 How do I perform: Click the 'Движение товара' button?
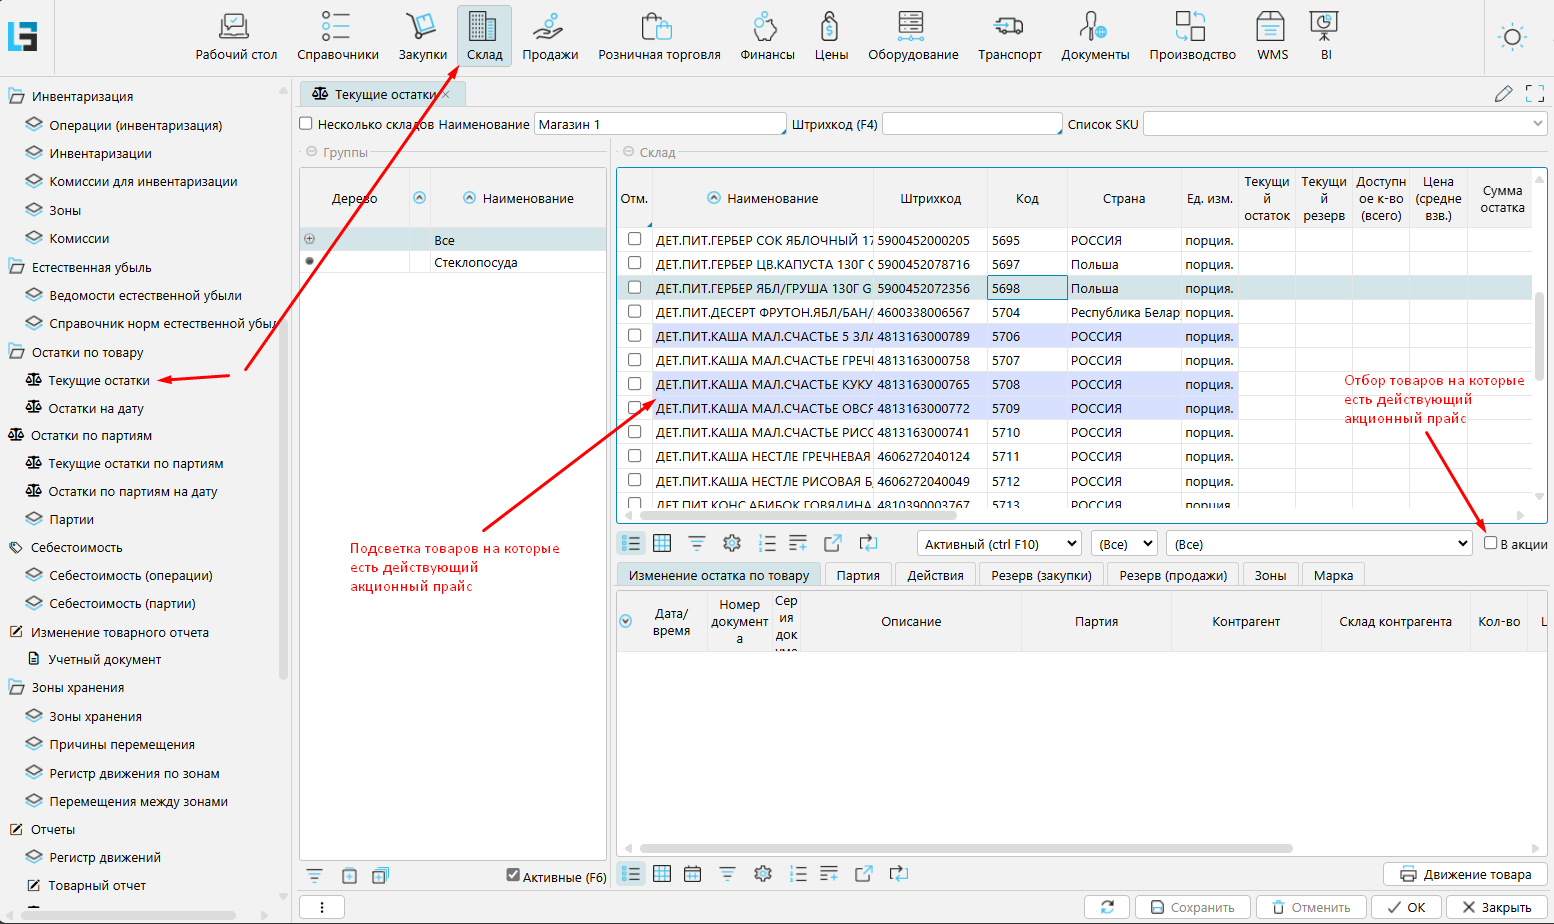point(1465,874)
